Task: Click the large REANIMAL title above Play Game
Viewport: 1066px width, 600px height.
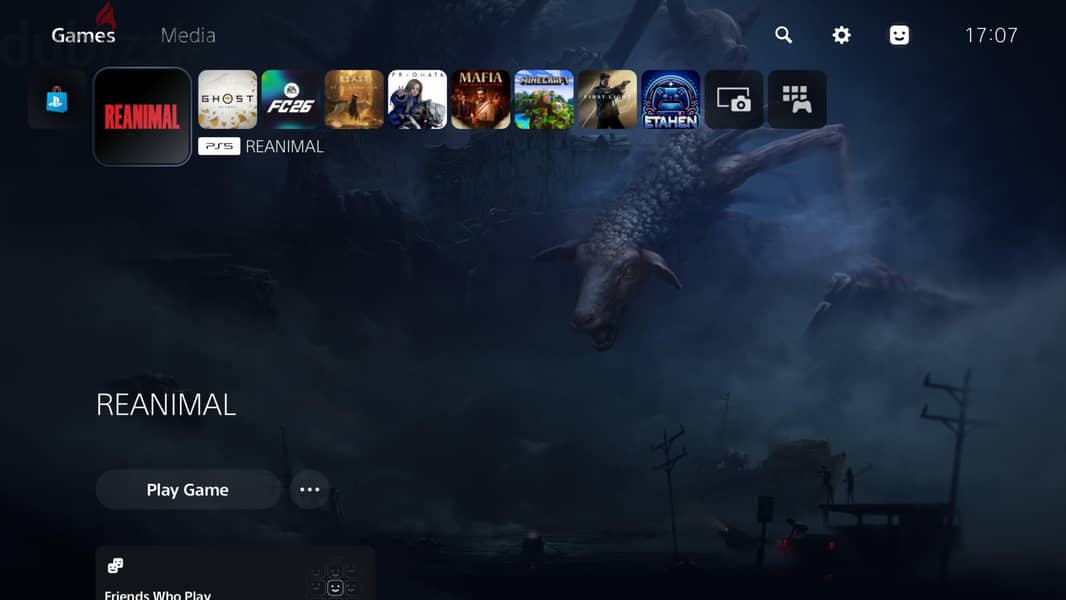Action: click(167, 405)
